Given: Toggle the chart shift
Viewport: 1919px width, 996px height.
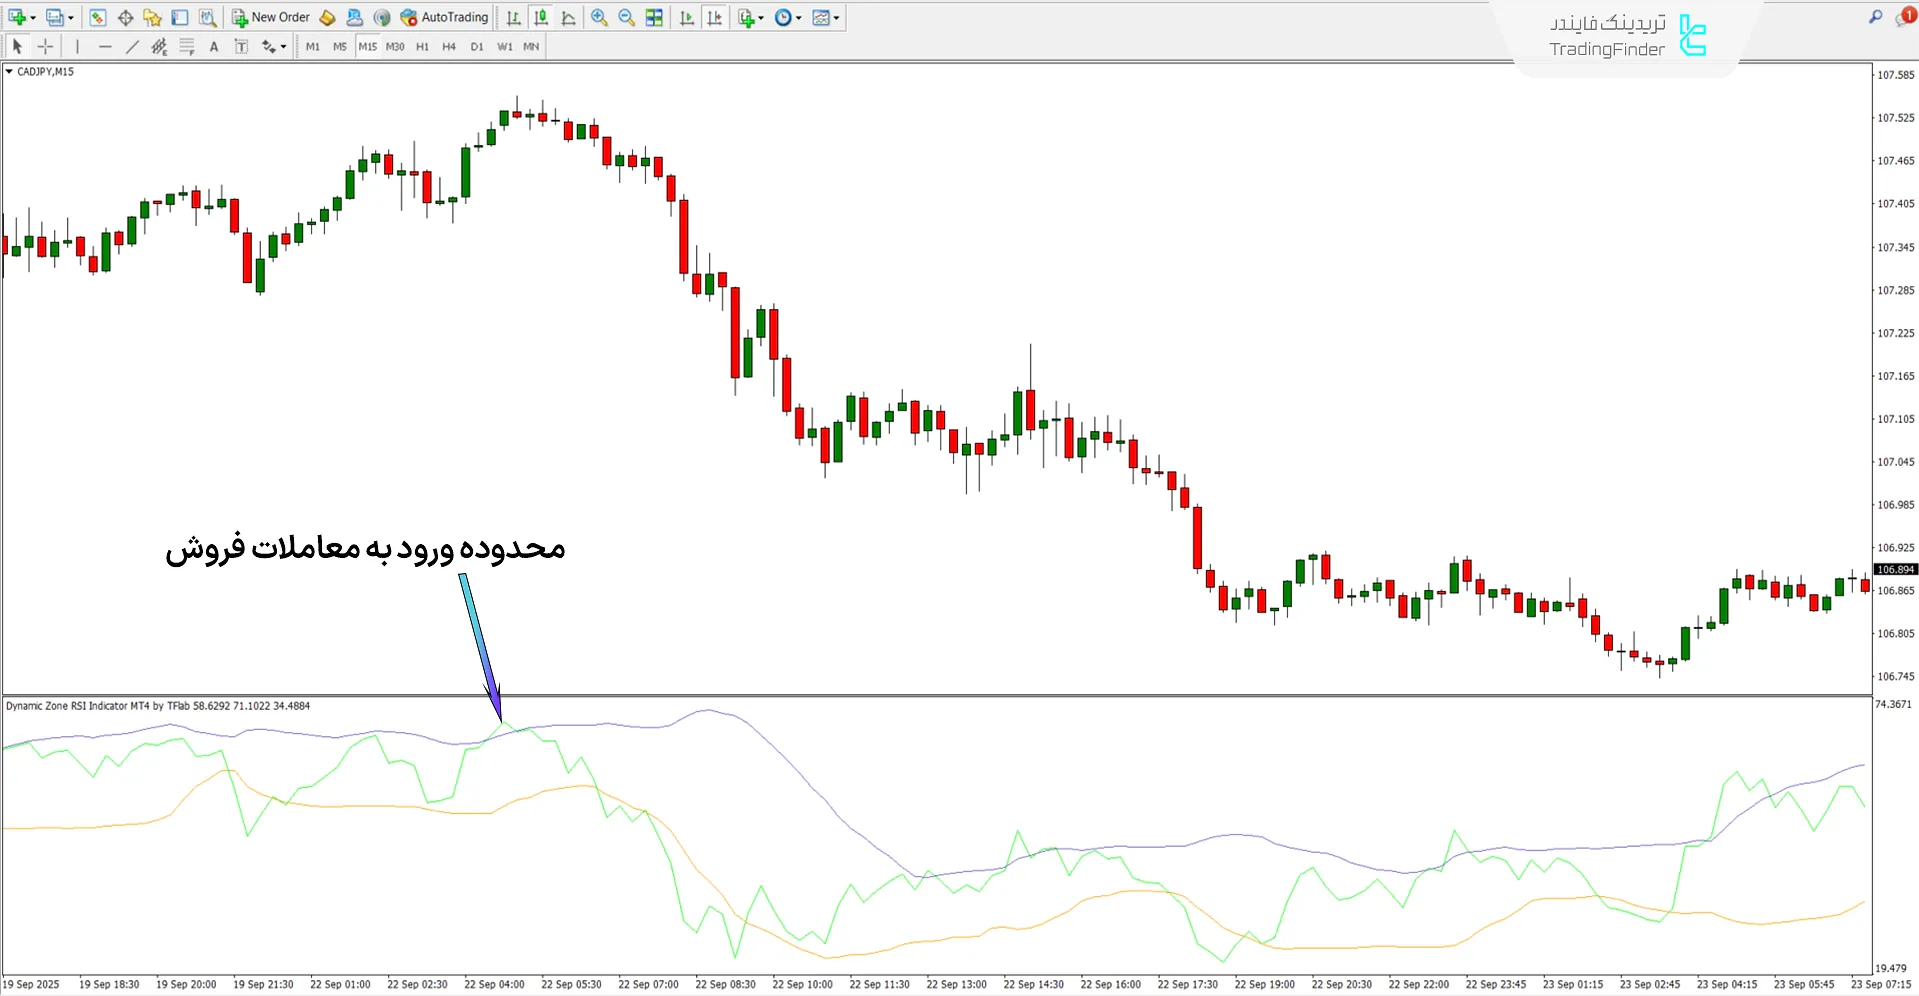Looking at the screenshot, I should (714, 17).
